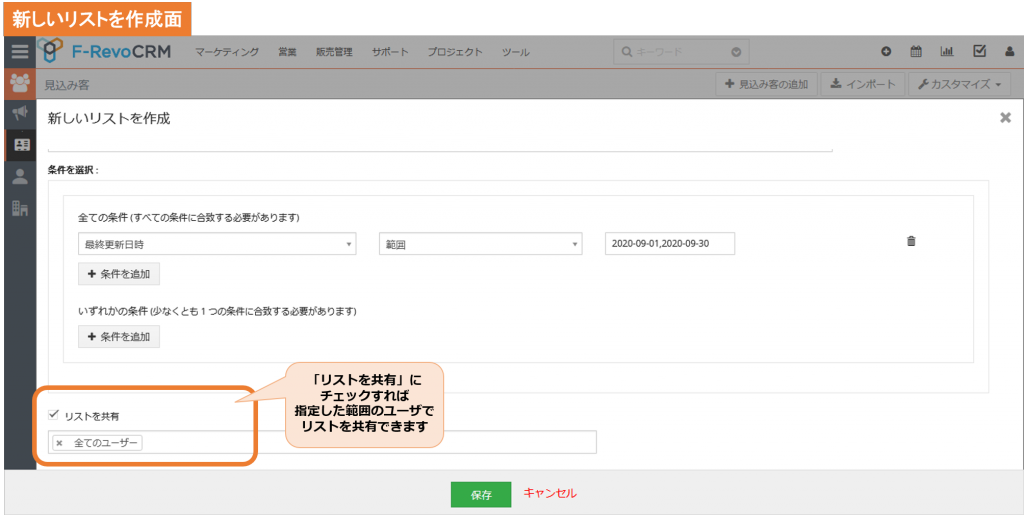Open the calendar icon in header
Viewport: 1024px width, 515px height.
tap(916, 52)
